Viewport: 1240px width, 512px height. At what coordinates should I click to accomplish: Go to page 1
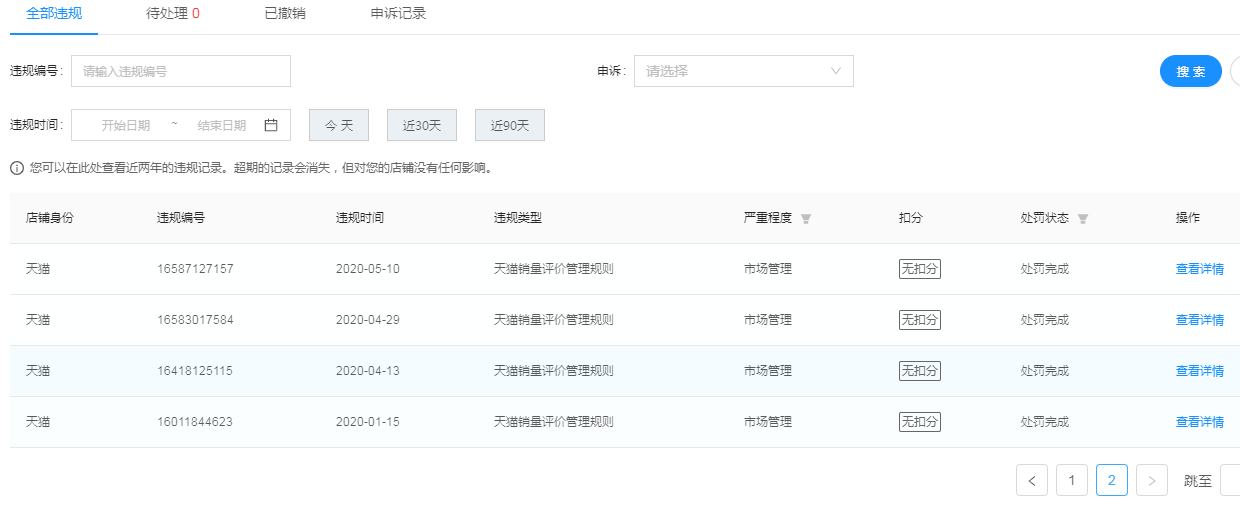[1072, 480]
